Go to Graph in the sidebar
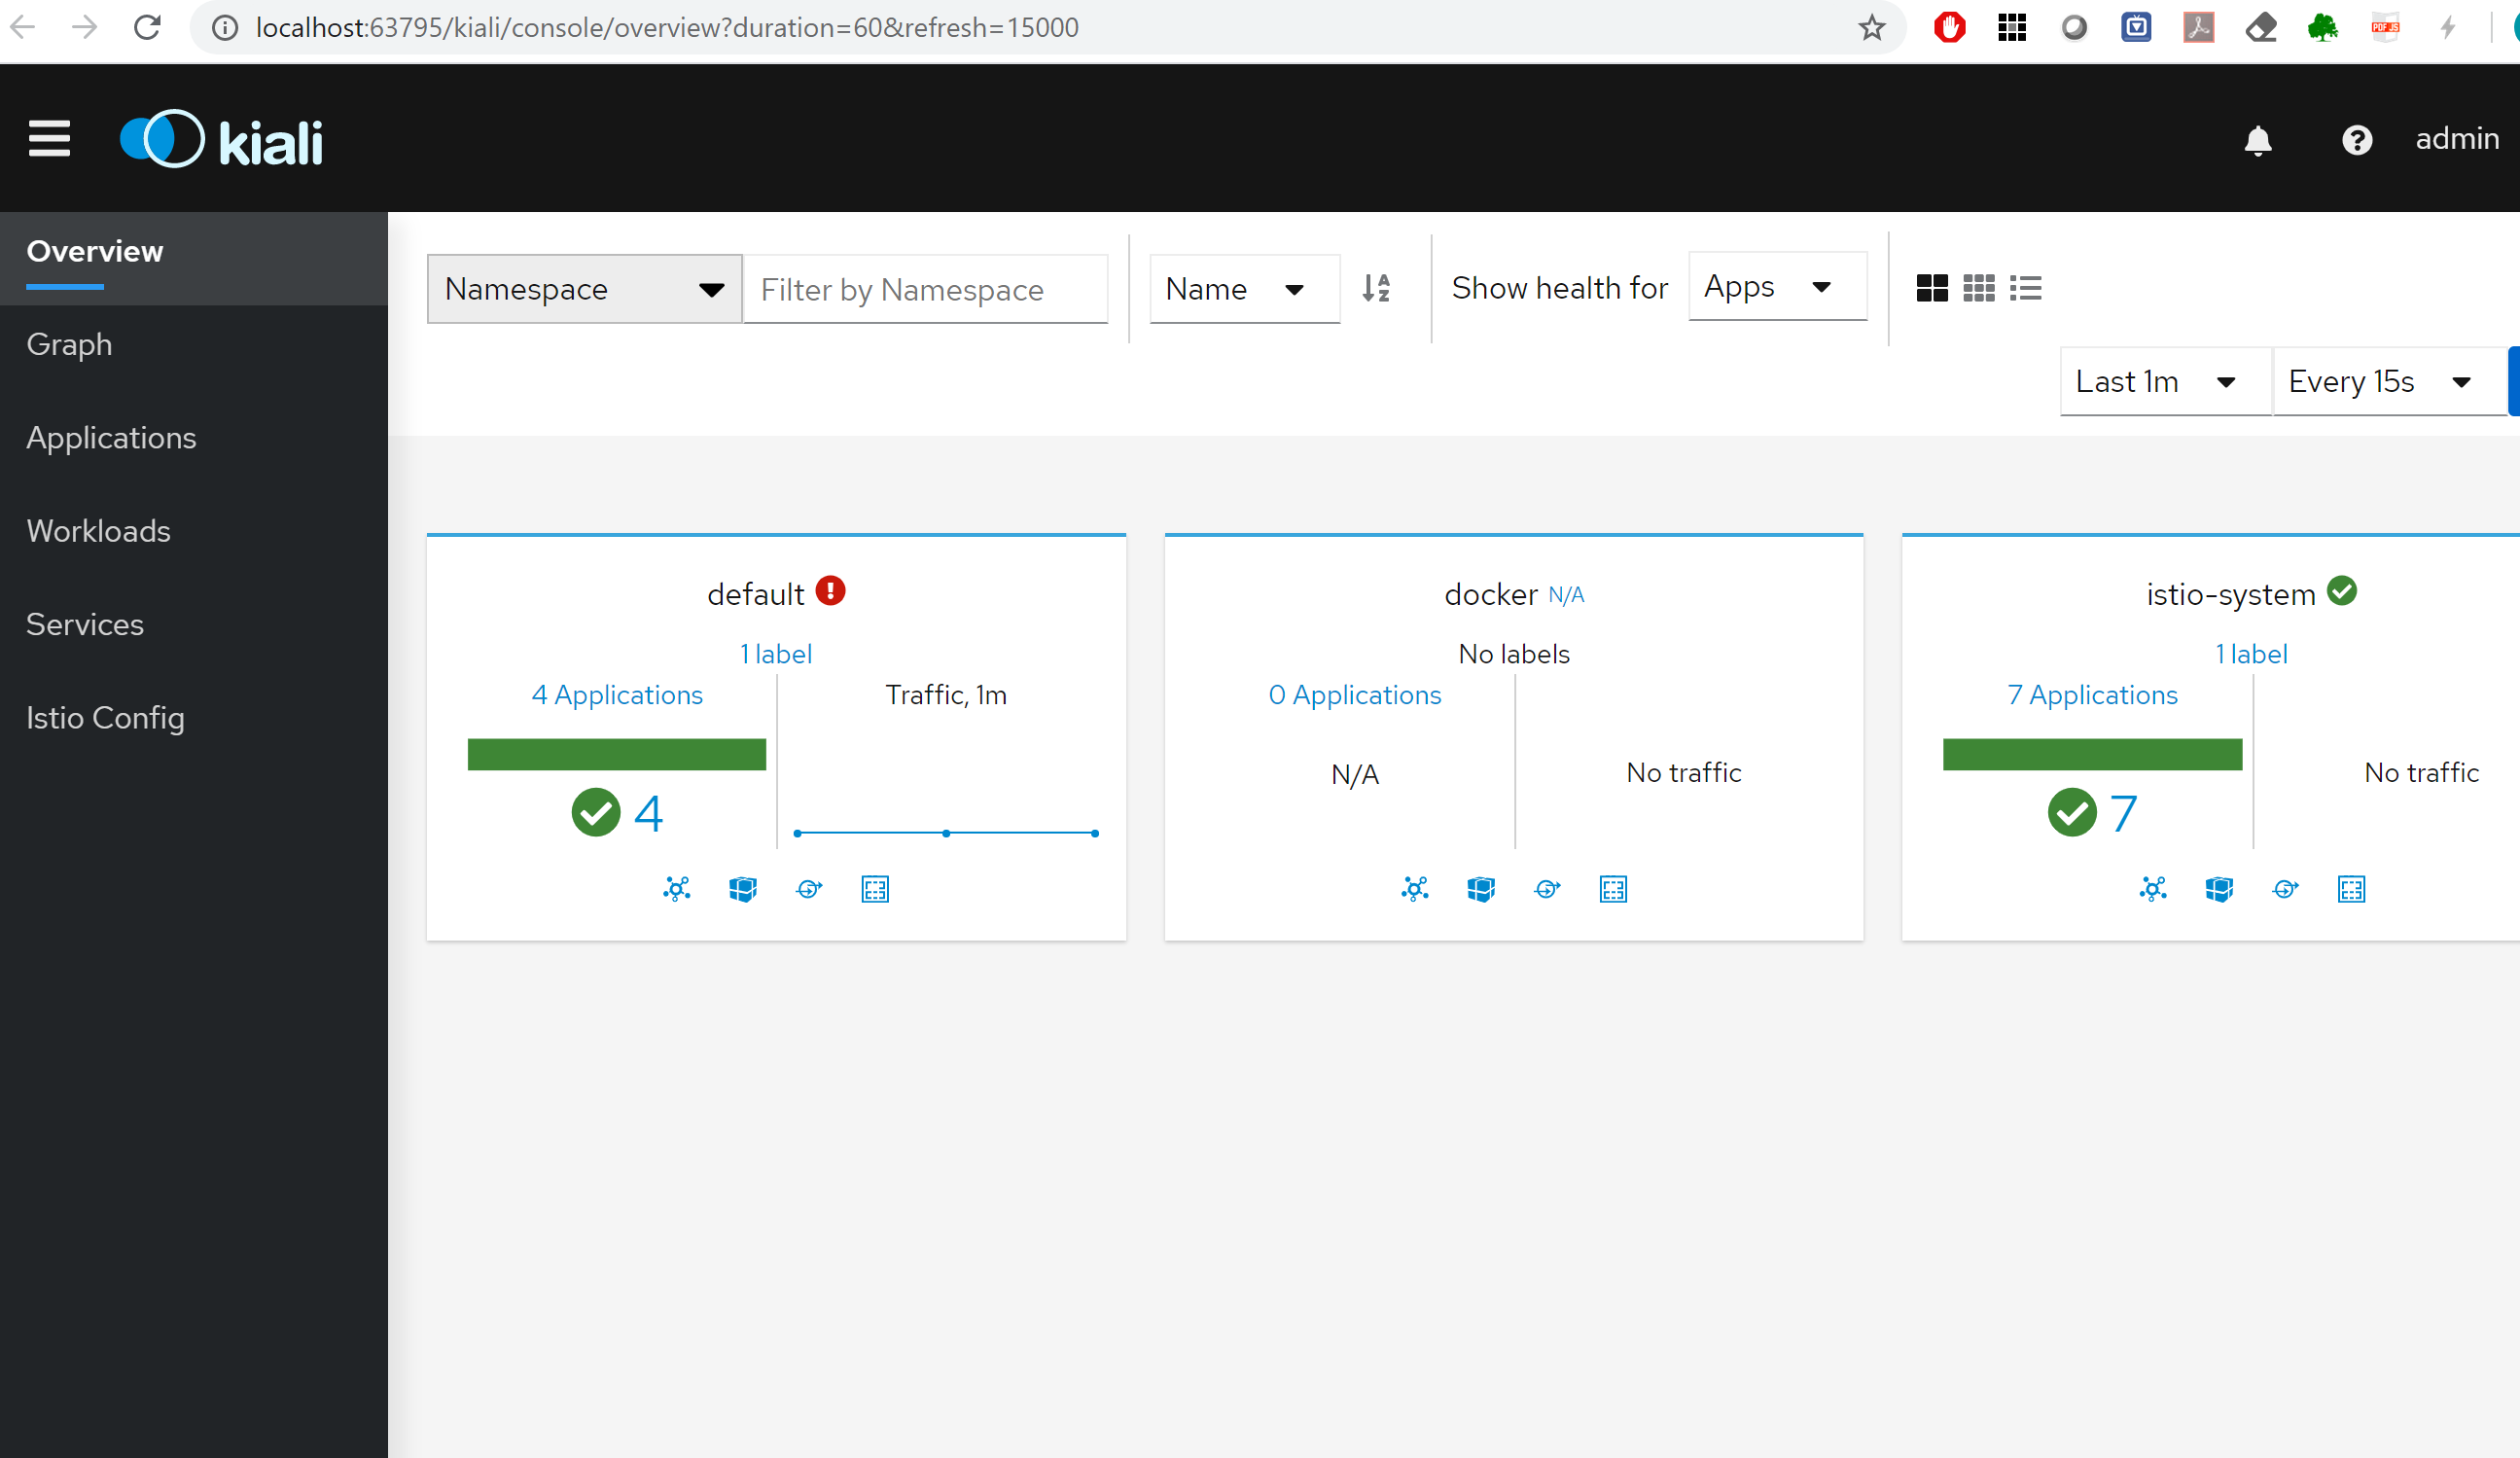Screen dimensions: 2520x1458 (69, 345)
